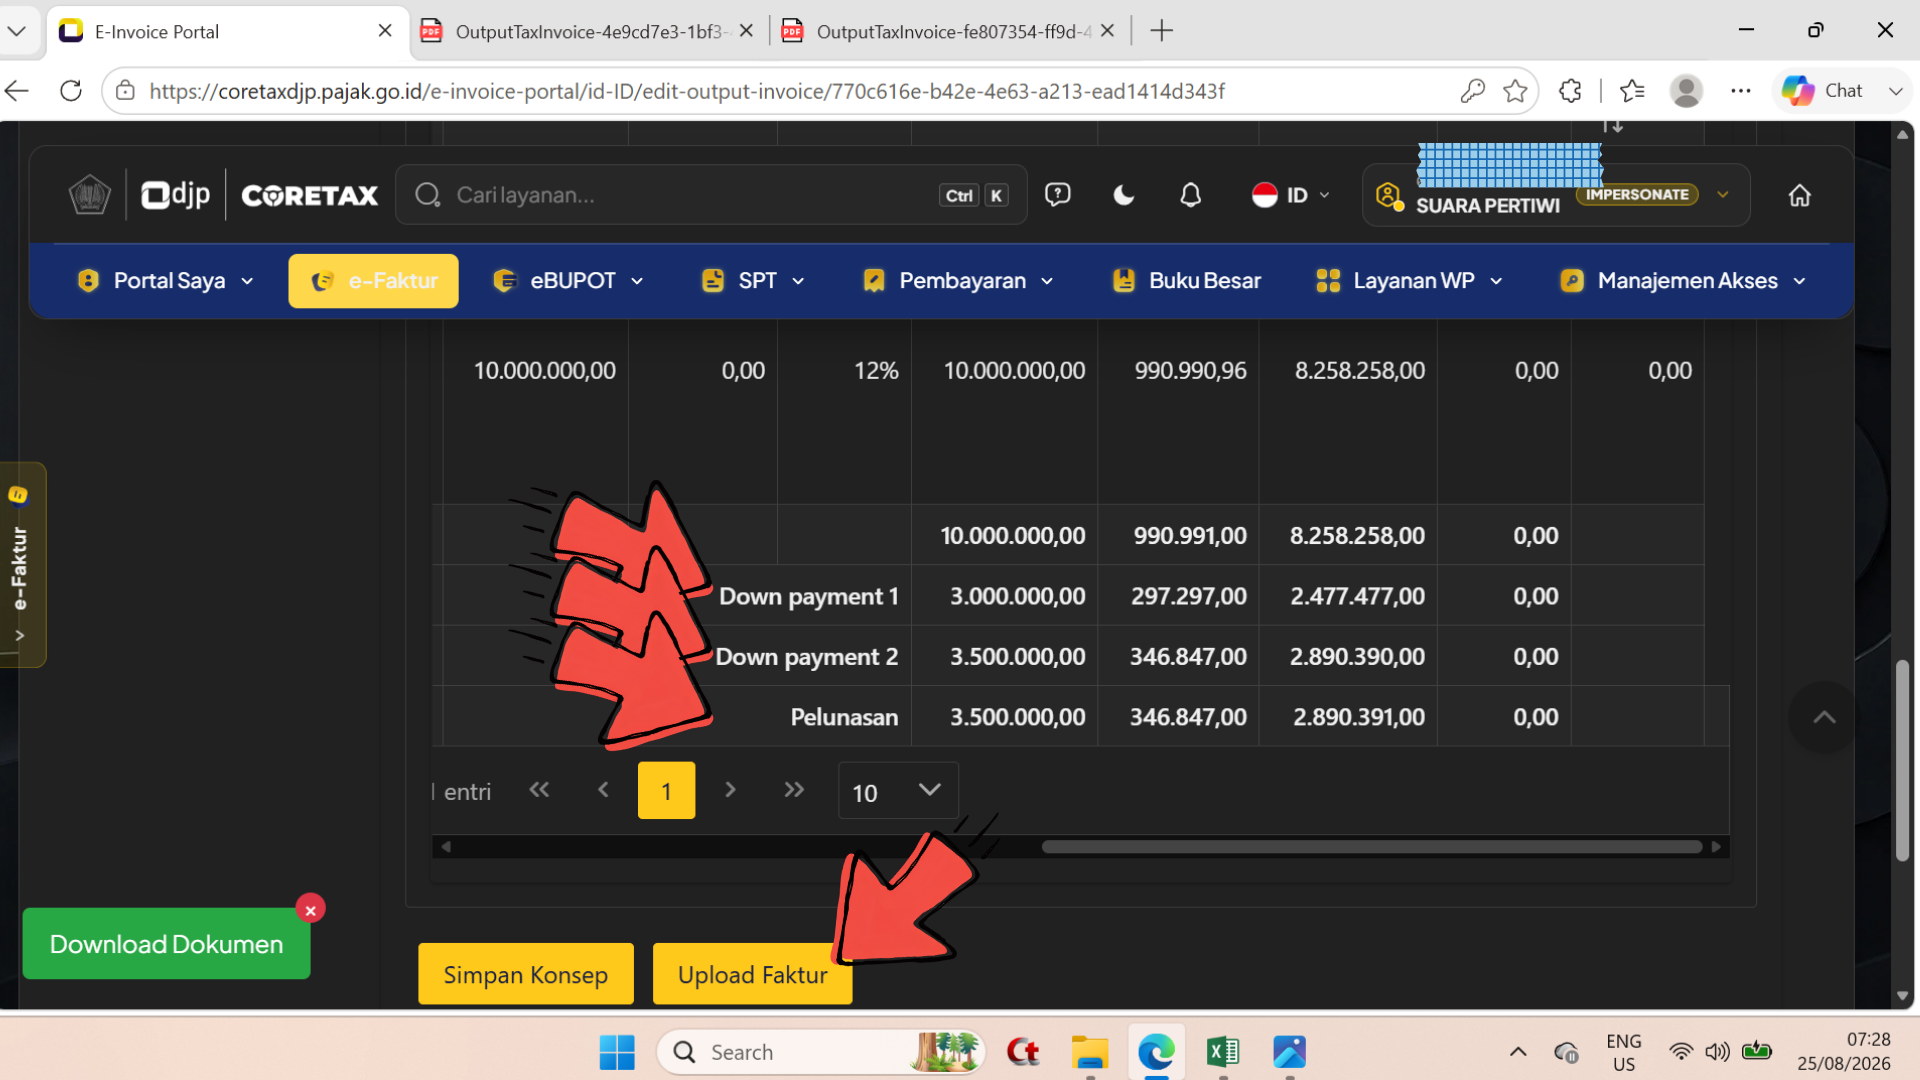Viewport: 1920px width, 1080px height.
Task: Open the ID language selector
Action: 1290,195
